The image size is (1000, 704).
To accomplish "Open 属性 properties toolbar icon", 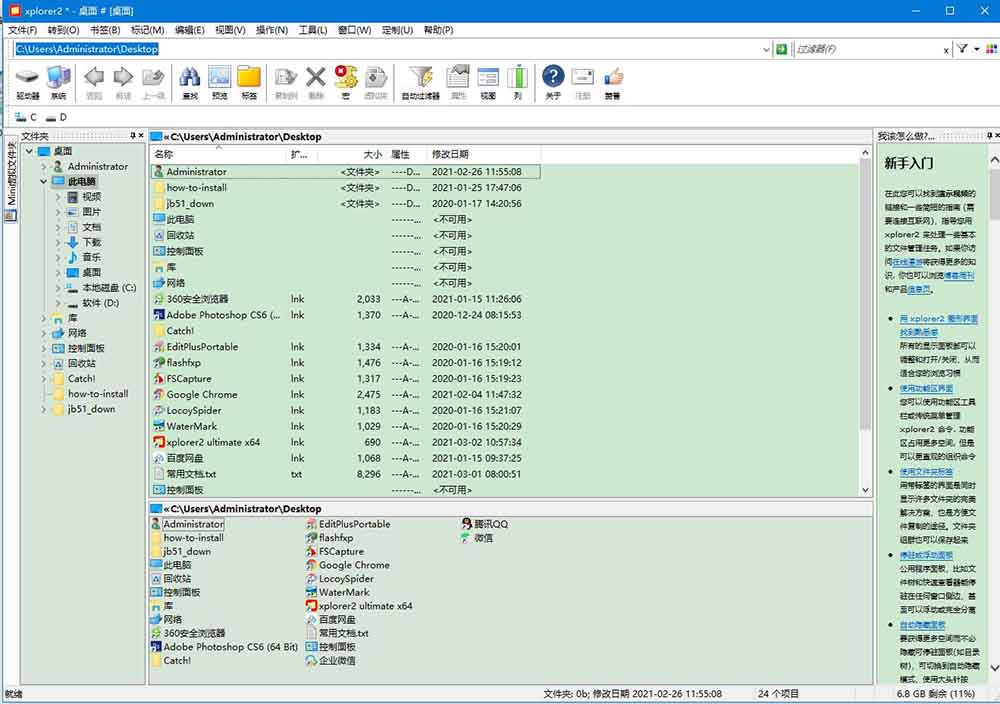I will (x=458, y=83).
